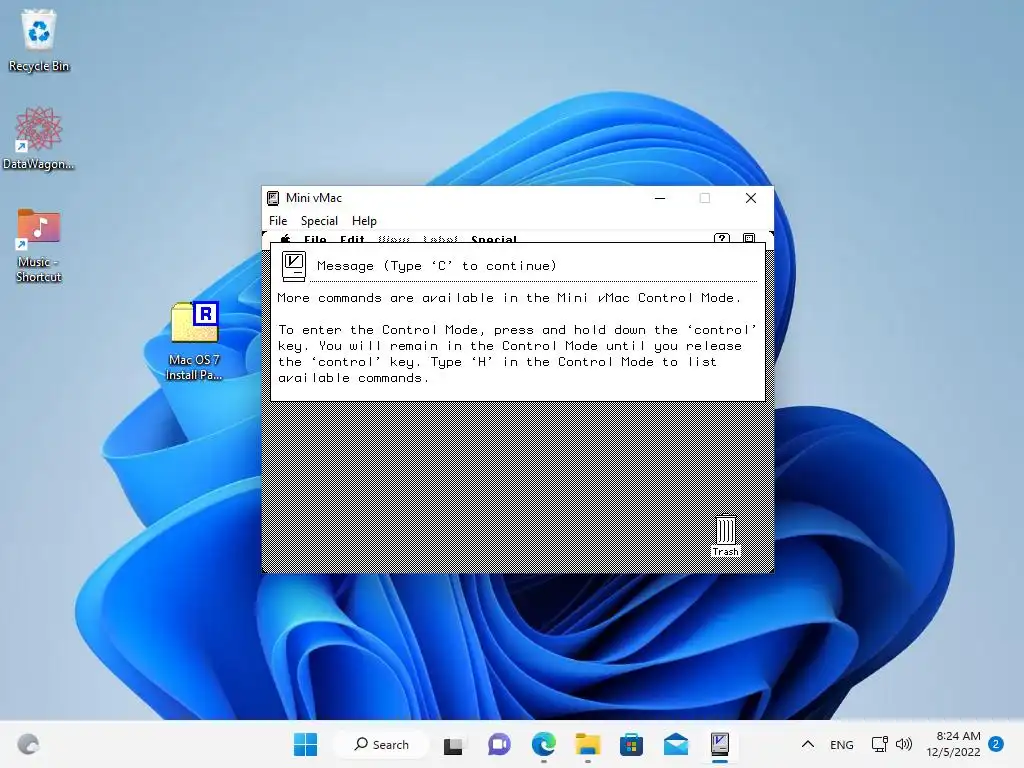Open the emulated Mac Edit menu
Viewport: 1024px width, 768px height.
click(352, 239)
